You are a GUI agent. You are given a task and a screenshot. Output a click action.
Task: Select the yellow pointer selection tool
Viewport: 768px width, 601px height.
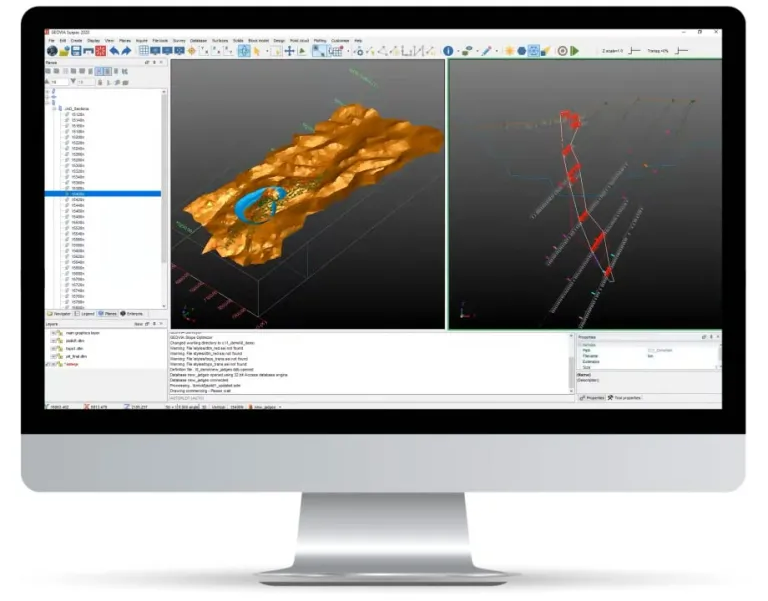[256, 51]
